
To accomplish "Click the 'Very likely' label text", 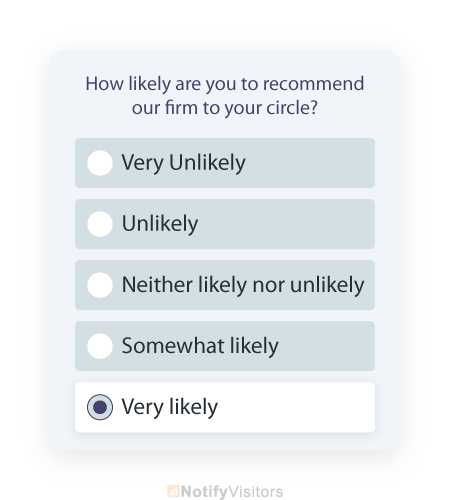I will [x=170, y=407].
